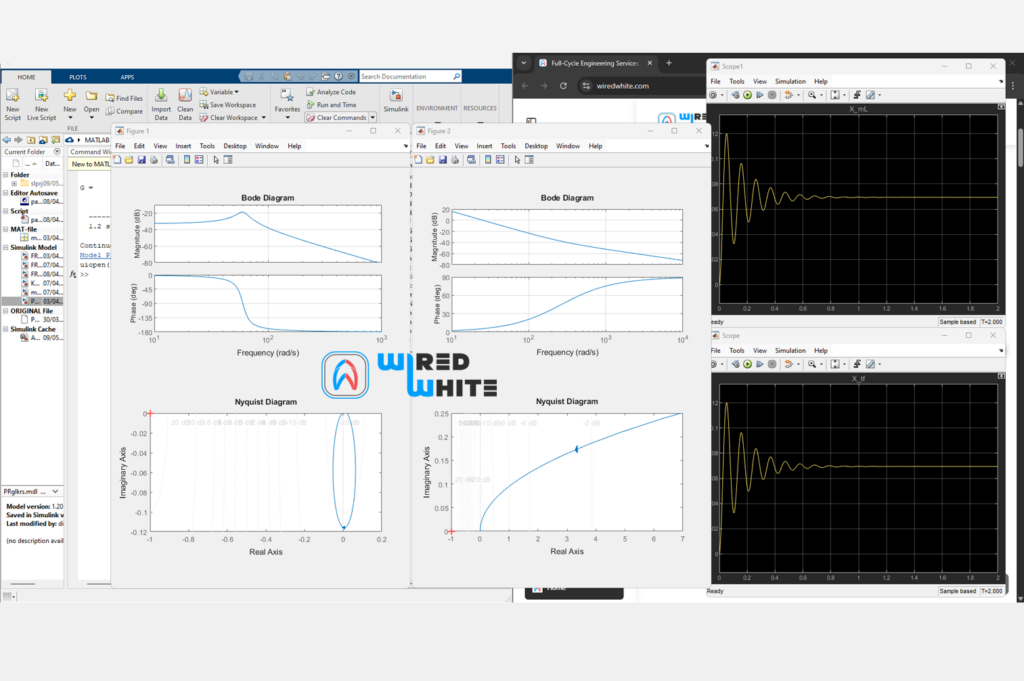Open Figure 1 Desktop menu
This screenshot has width=1024, height=681.
pos(234,146)
